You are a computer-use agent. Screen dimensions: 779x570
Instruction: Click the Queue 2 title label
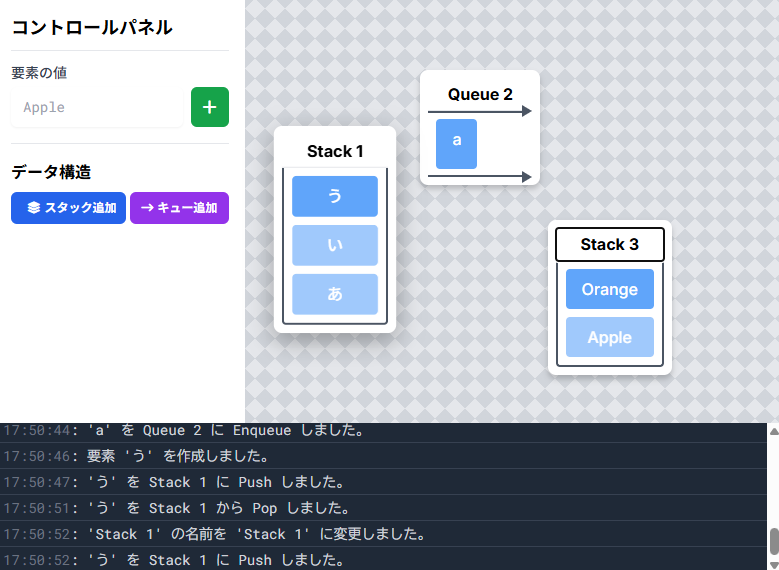pos(480,94)
